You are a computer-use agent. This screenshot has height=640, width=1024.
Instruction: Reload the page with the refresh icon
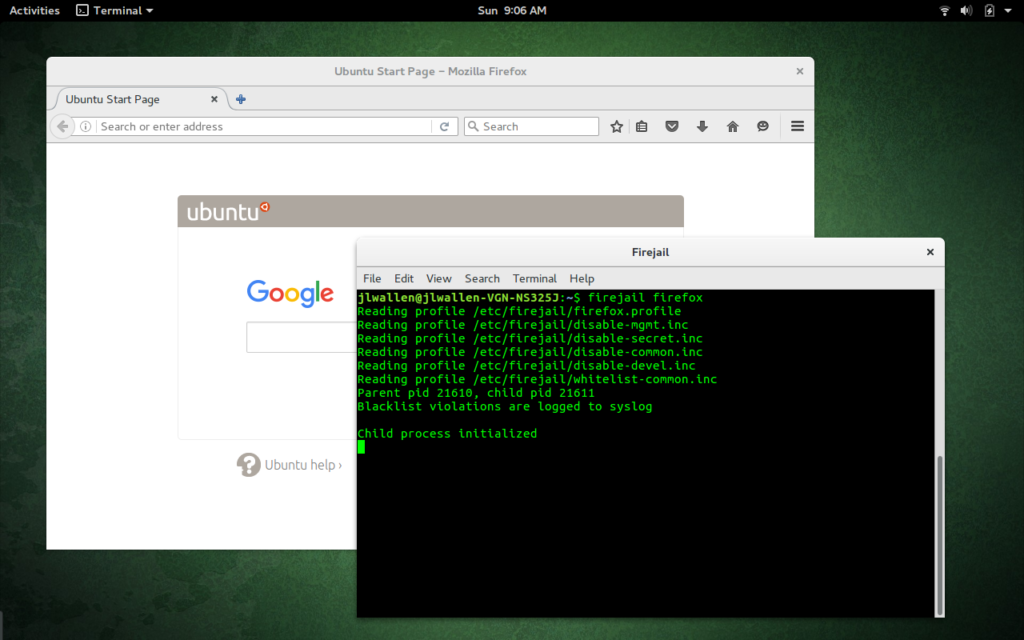click(x=444, y=126)
